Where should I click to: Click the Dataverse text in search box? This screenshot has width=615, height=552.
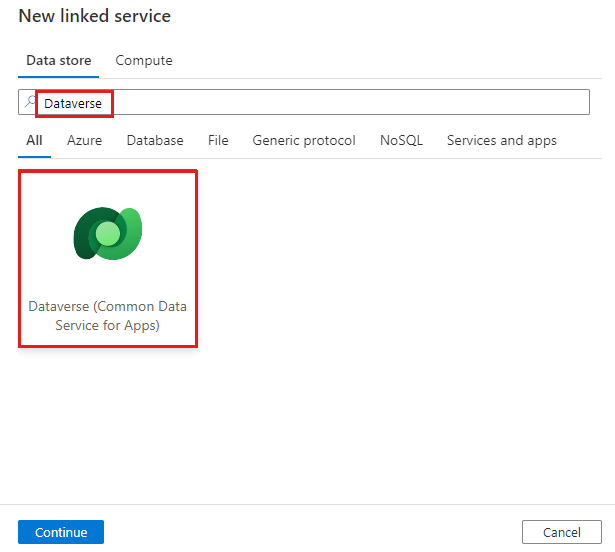73,103
